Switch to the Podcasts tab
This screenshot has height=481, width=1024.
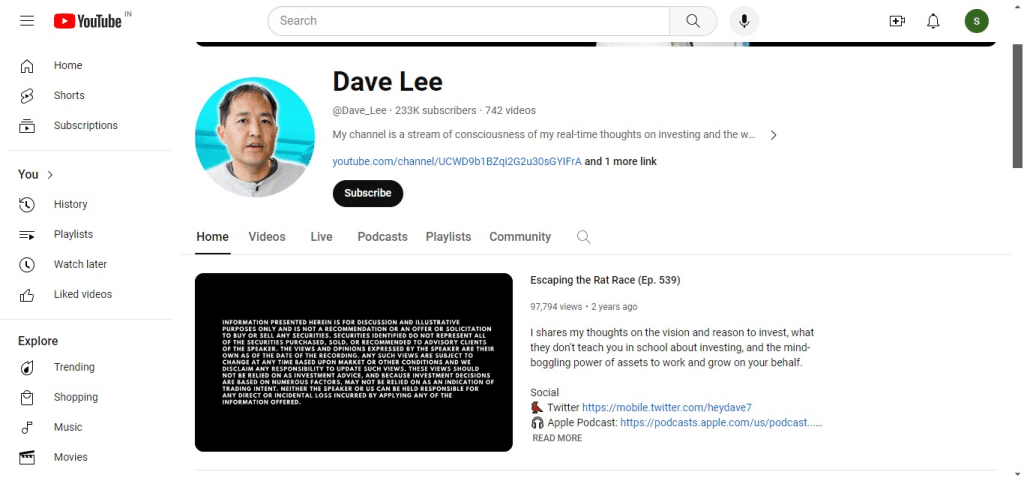[382, 237]
